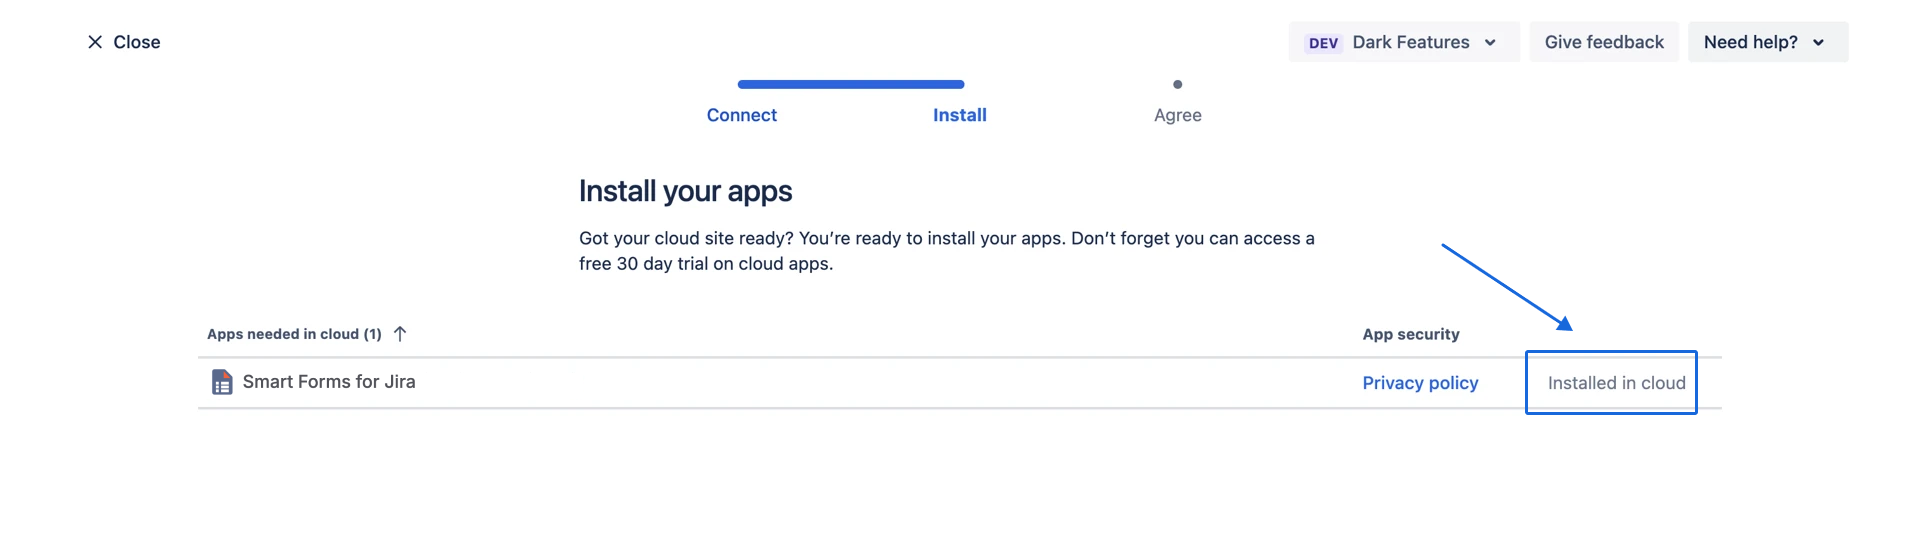Click the Close text label
1920x543 pixels.
pyautogui.click(x=137, y=42)
